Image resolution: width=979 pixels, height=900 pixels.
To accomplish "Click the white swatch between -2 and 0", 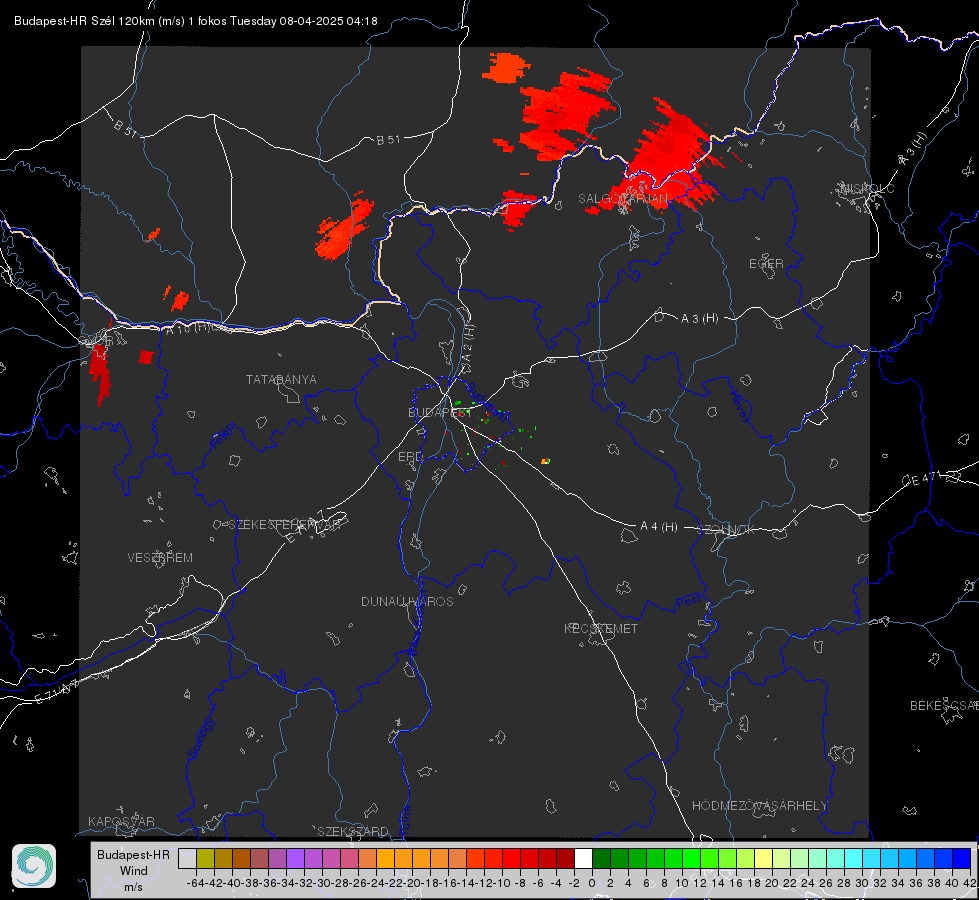I will coord(583,858).
